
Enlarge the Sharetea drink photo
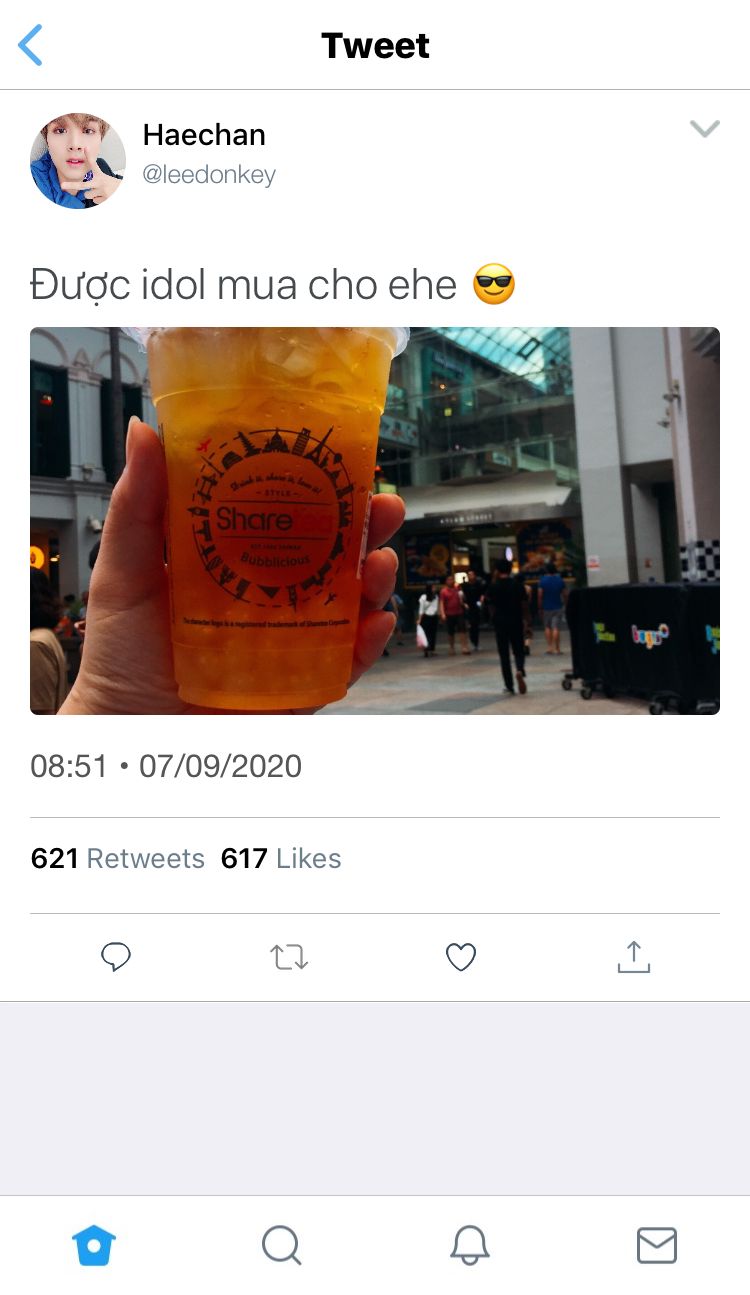[x=375, y=520]
